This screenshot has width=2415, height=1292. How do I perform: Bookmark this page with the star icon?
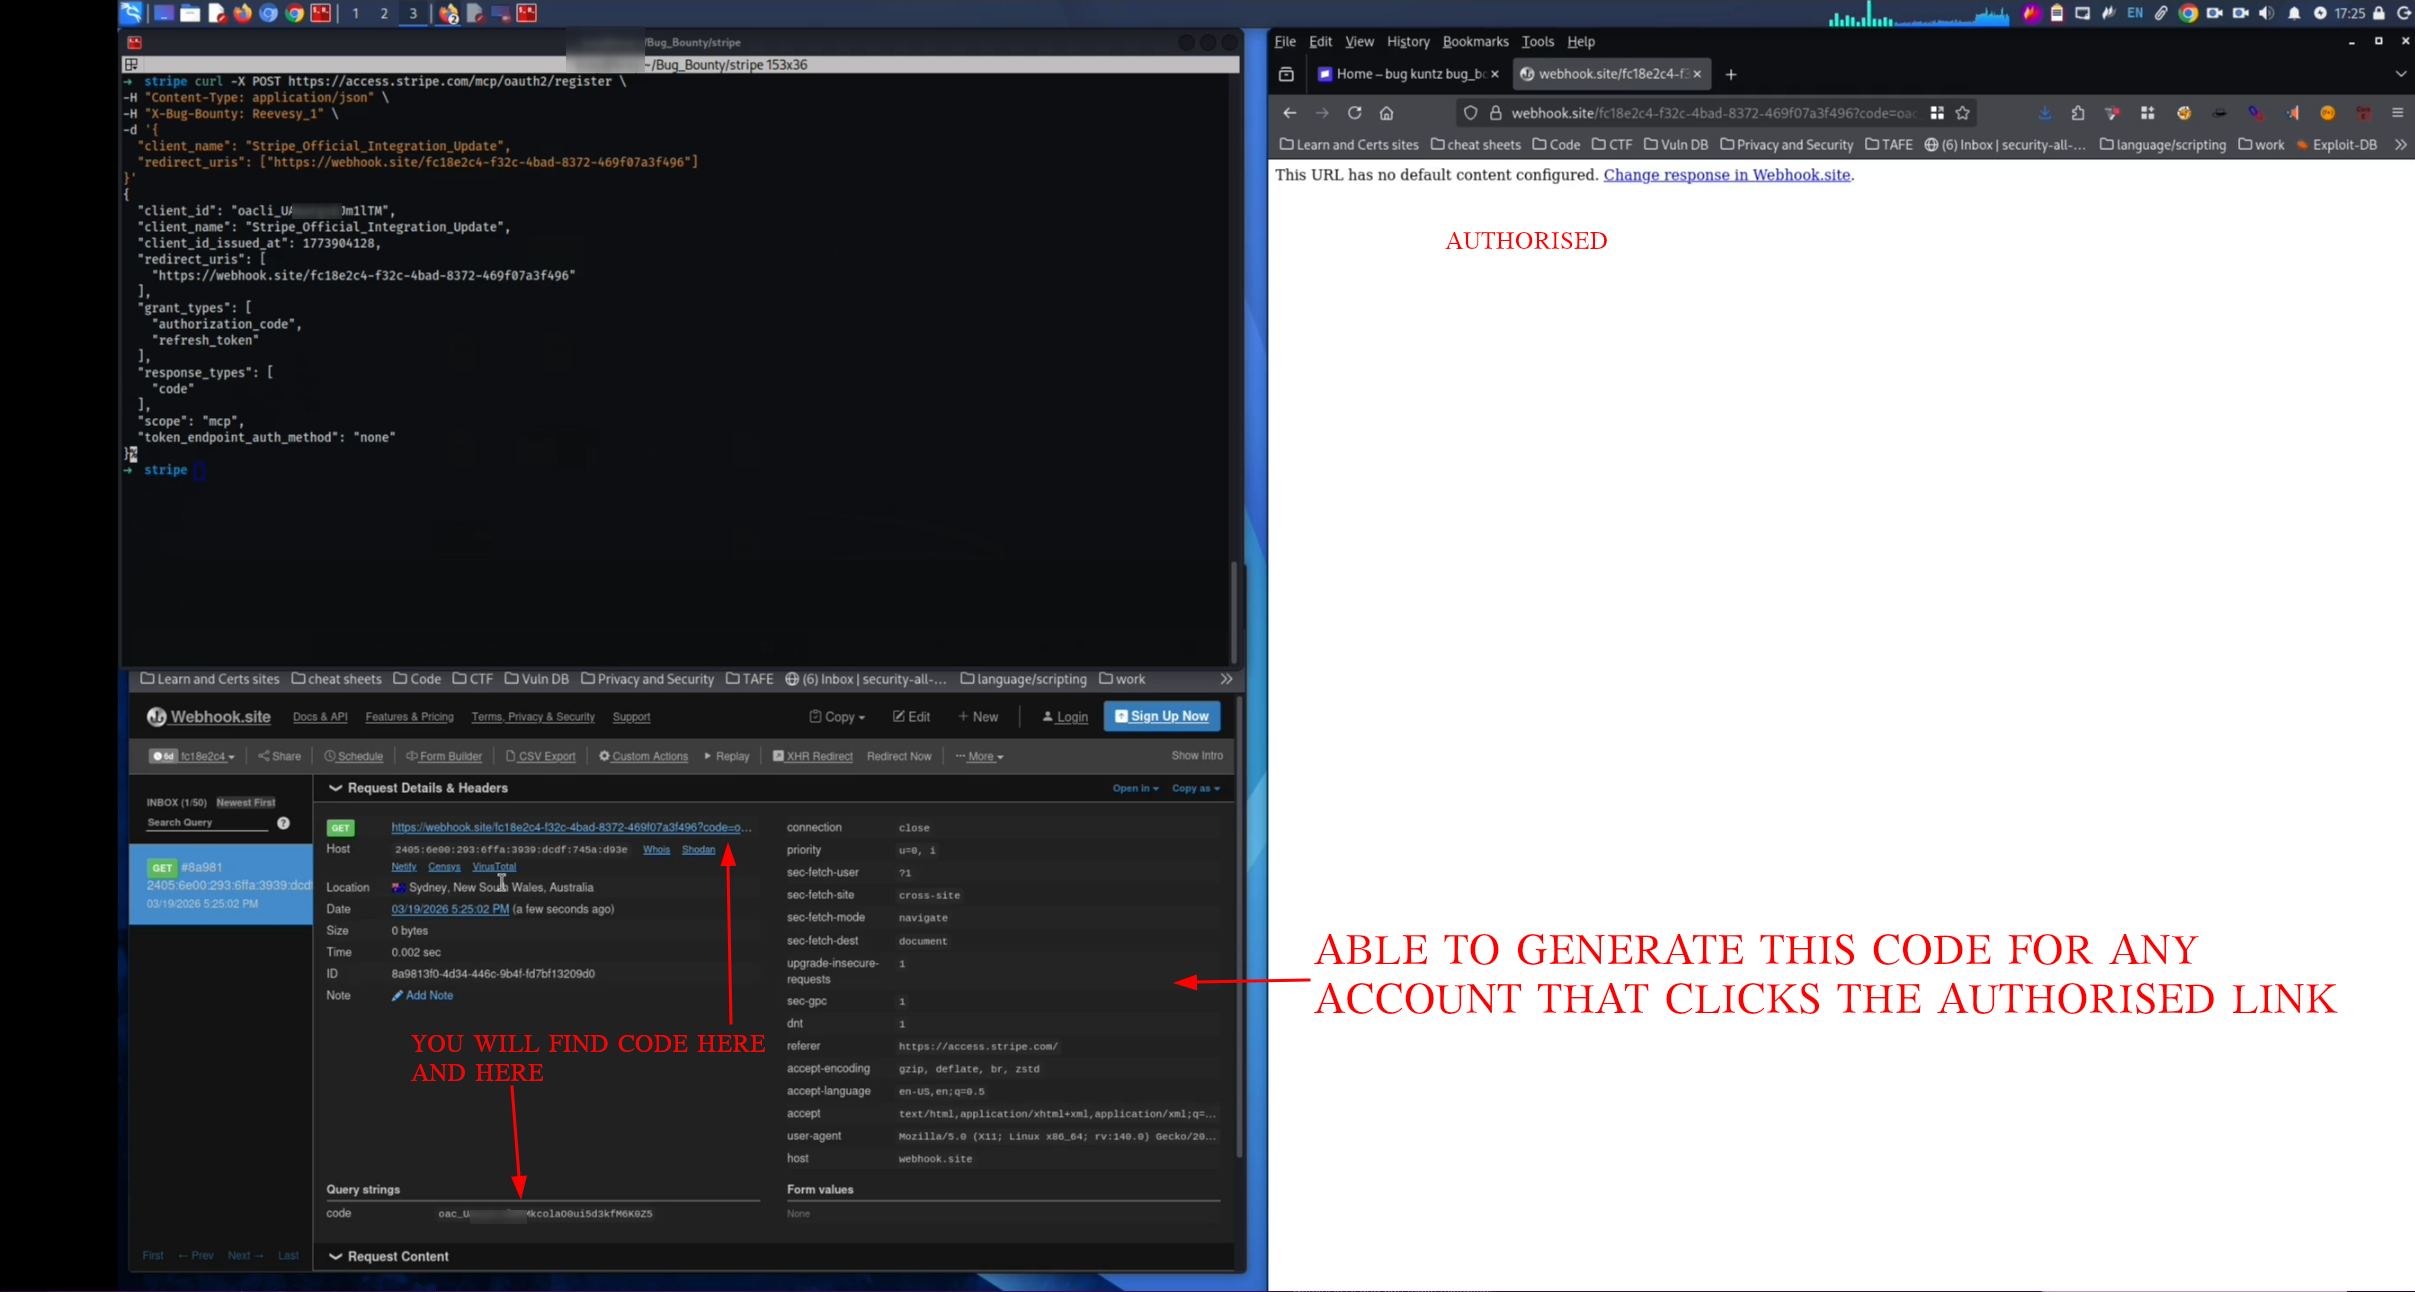[1963, 113]
